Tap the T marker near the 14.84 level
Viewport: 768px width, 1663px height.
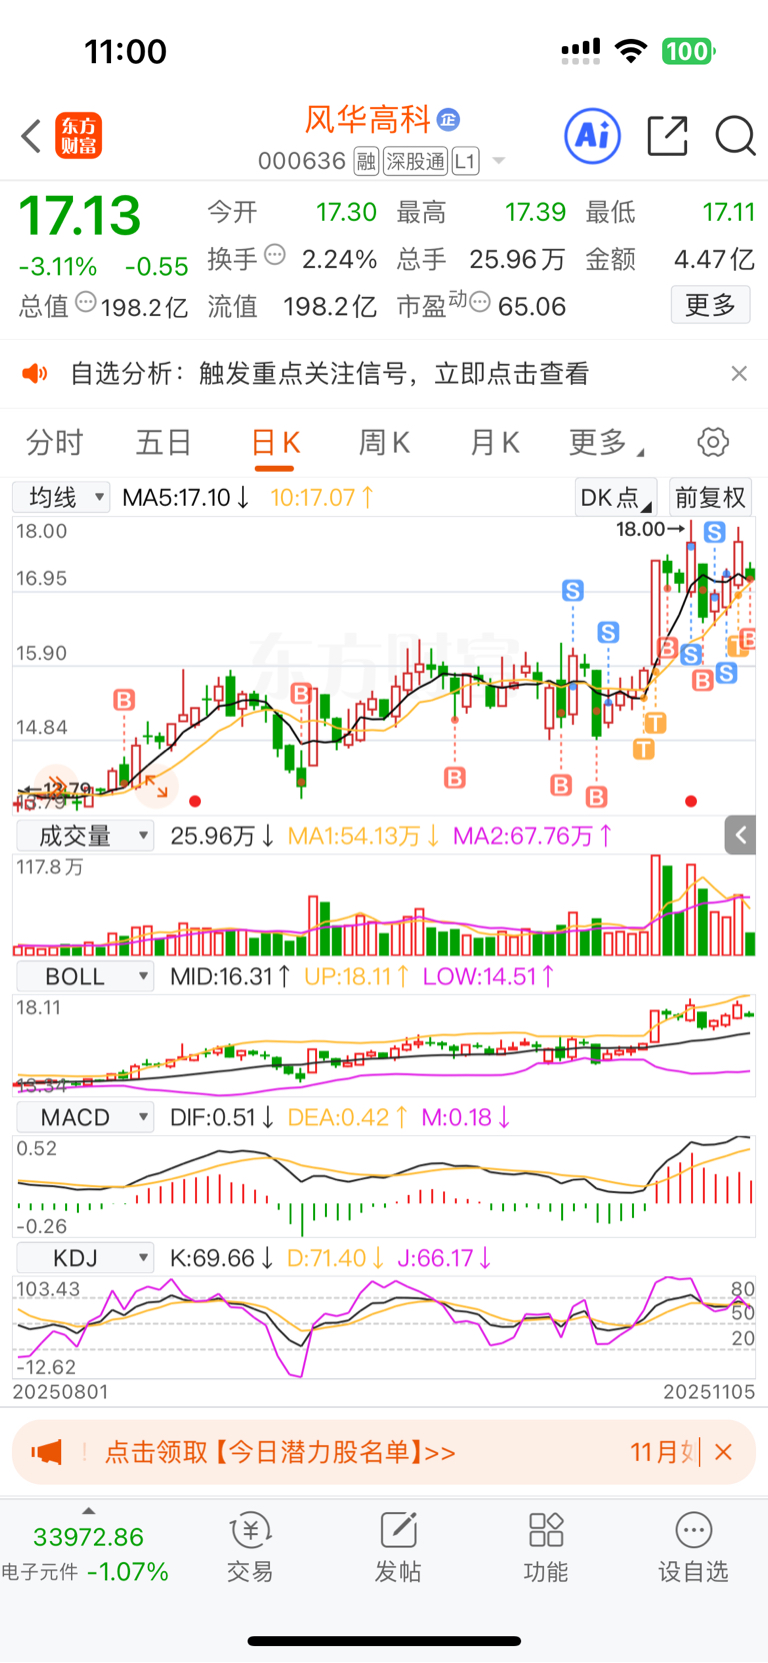point(655,723)
